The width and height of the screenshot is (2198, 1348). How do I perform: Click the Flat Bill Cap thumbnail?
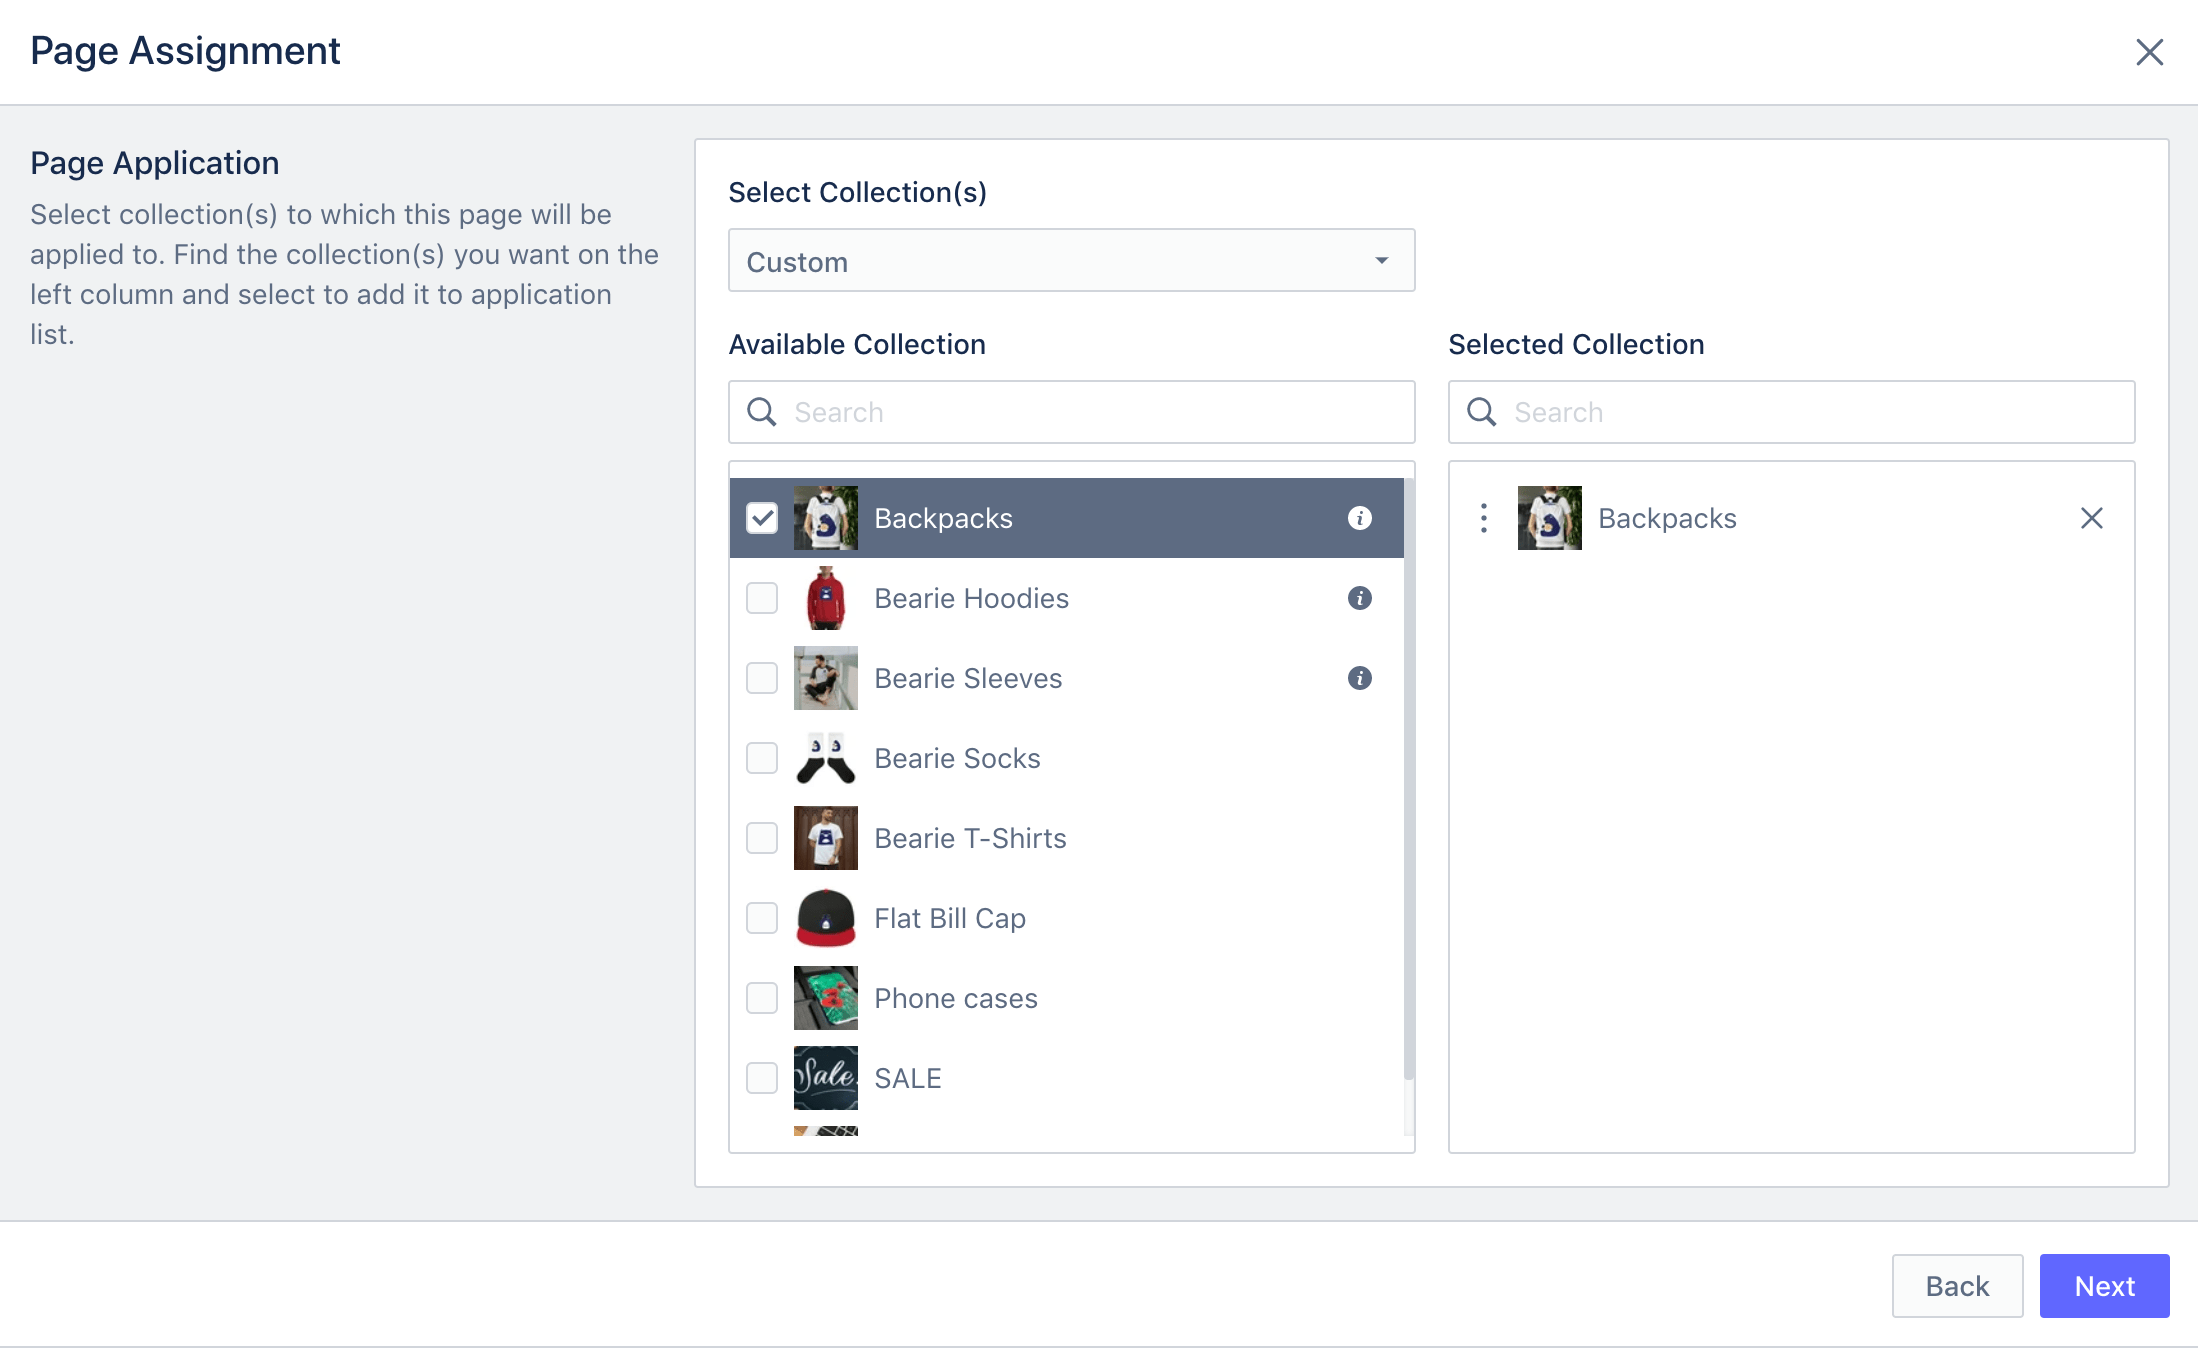coord(826,918)
